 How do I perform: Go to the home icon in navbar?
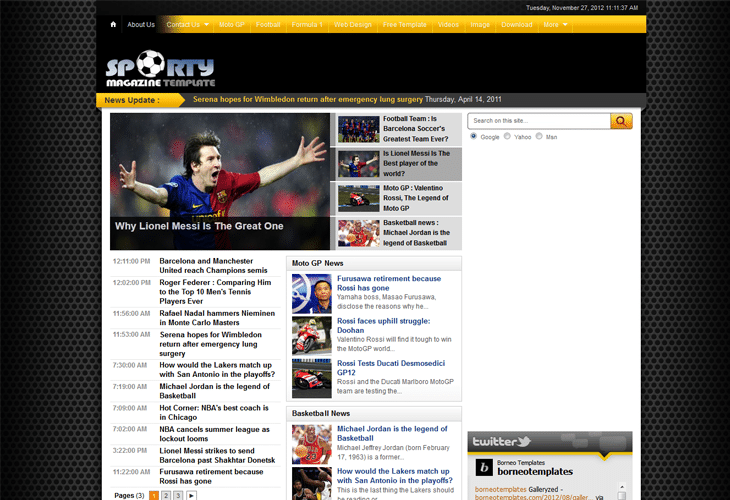(x=113, y=25)
